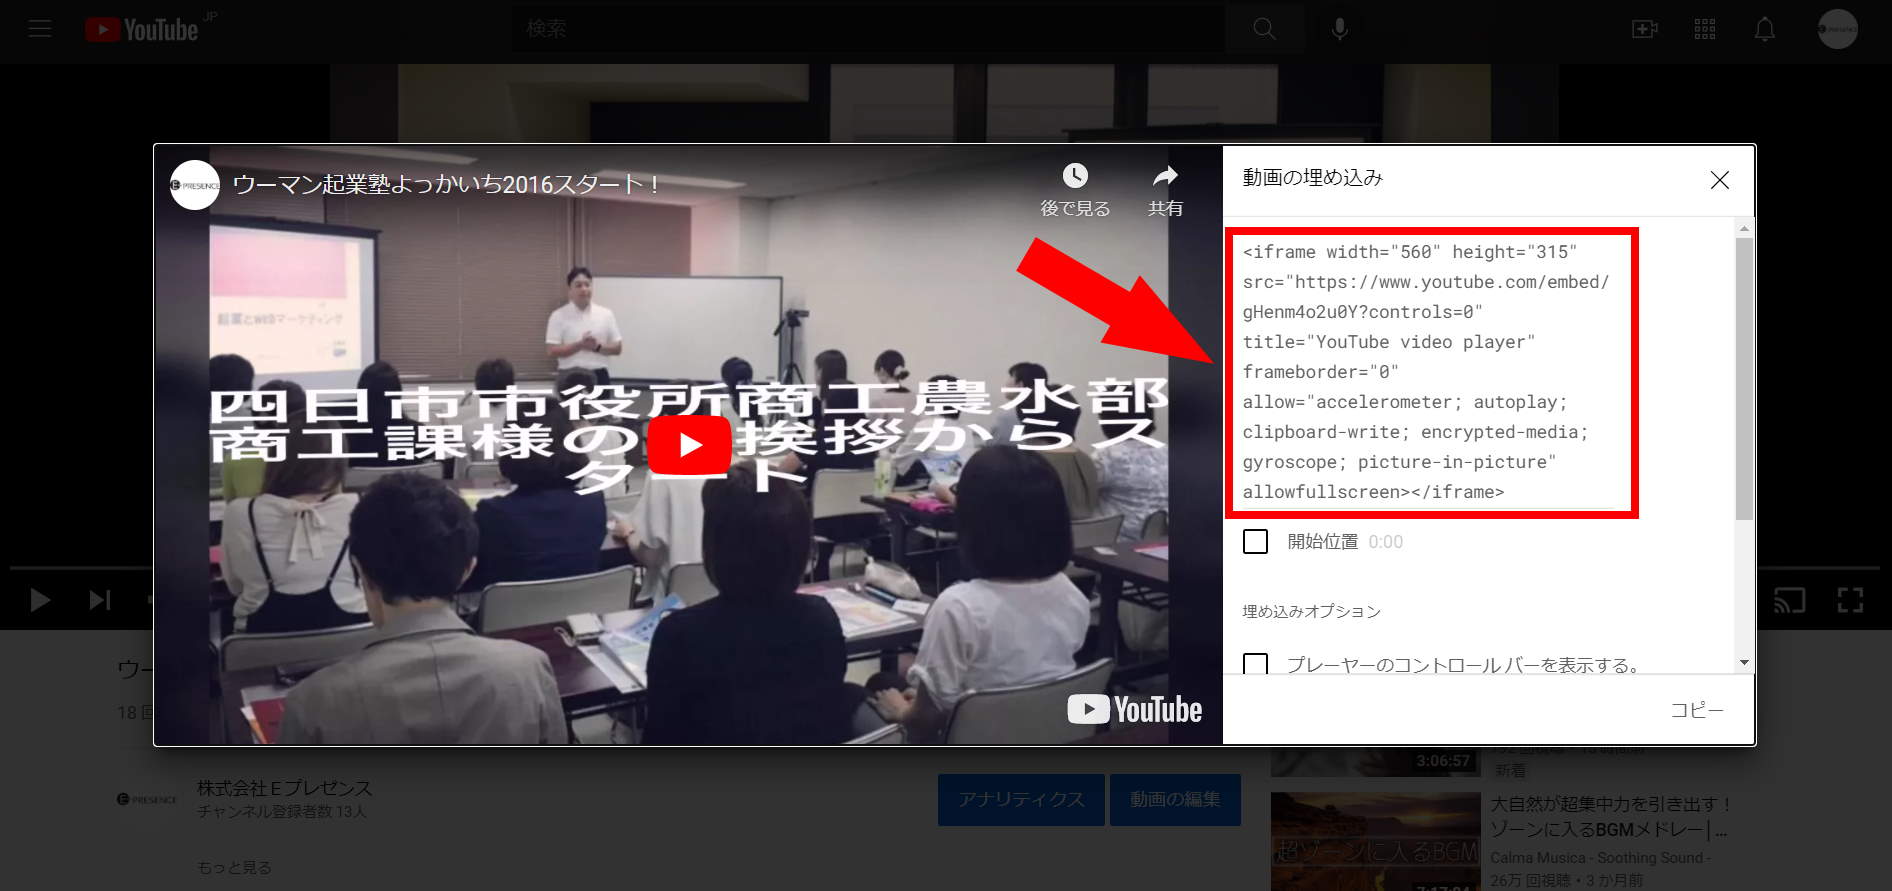The width and height of the screenshot is (1892, 891).
Task: Go to YouTube home via logo
Action: 141,30
